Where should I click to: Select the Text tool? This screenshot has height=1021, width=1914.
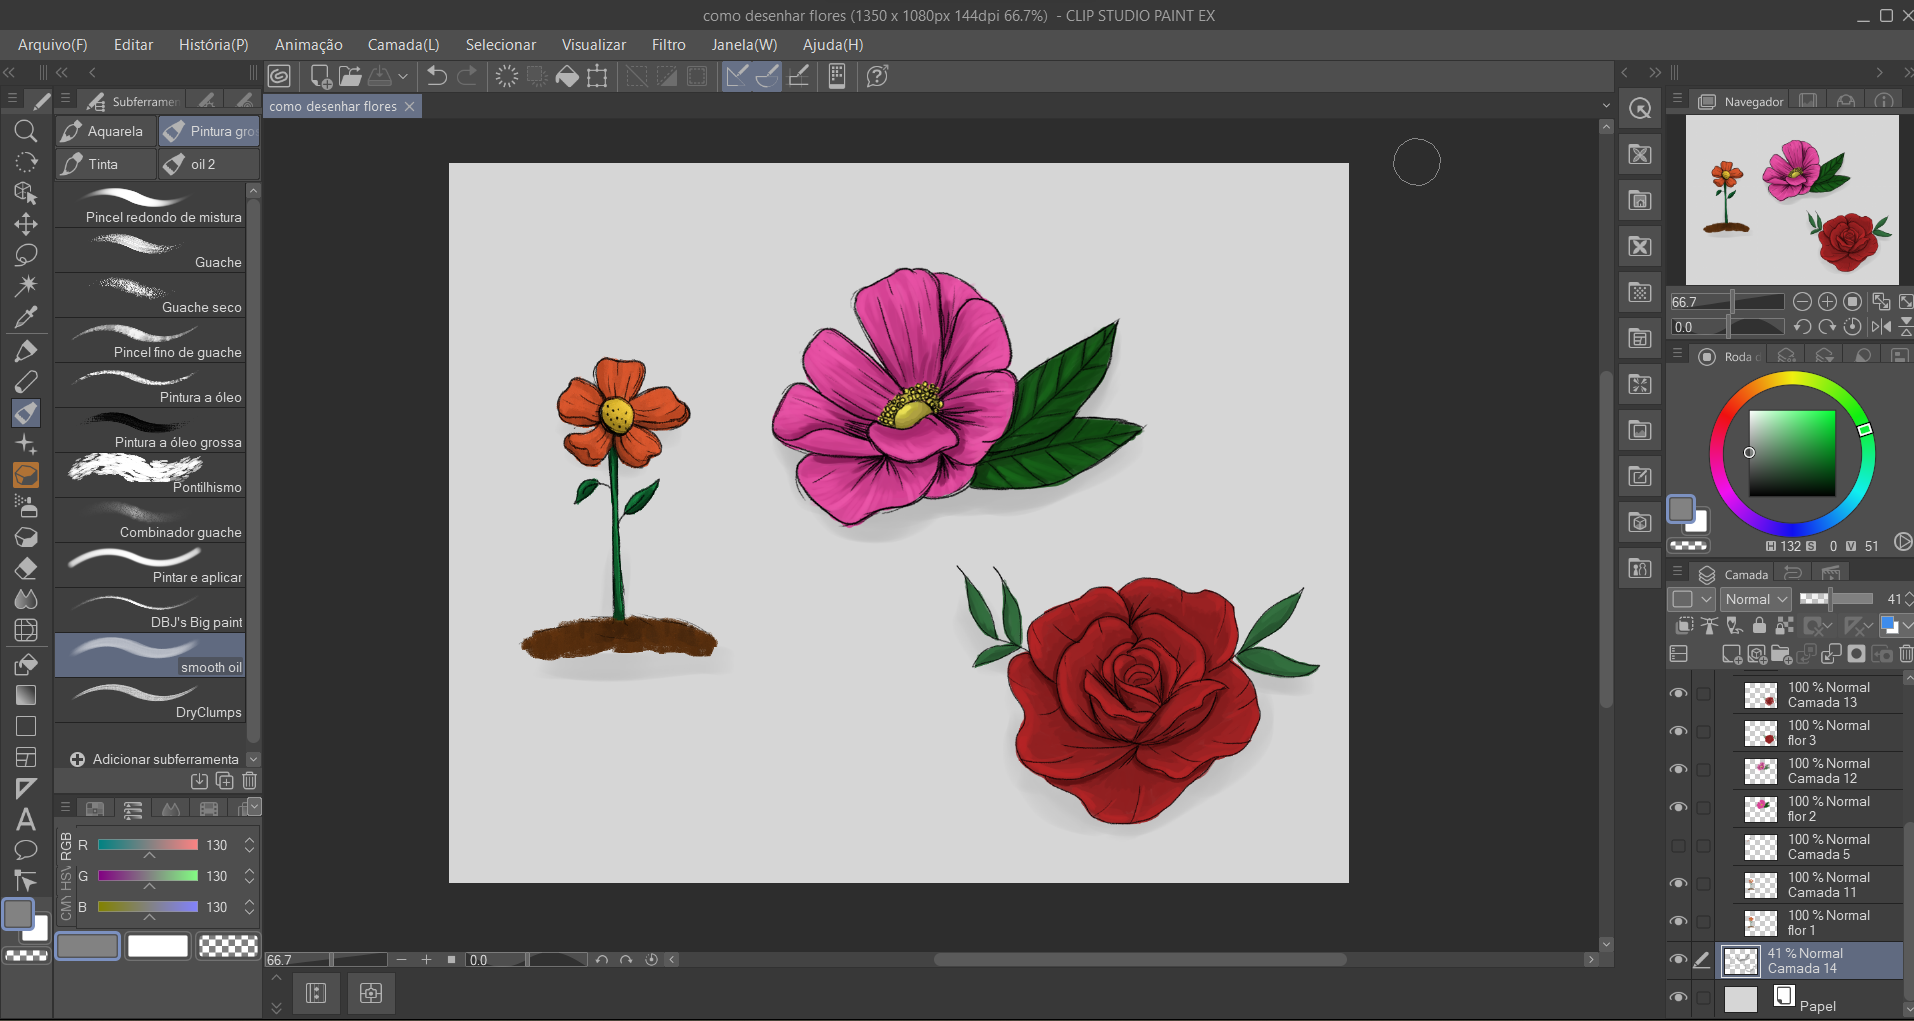tap(26, 820)
